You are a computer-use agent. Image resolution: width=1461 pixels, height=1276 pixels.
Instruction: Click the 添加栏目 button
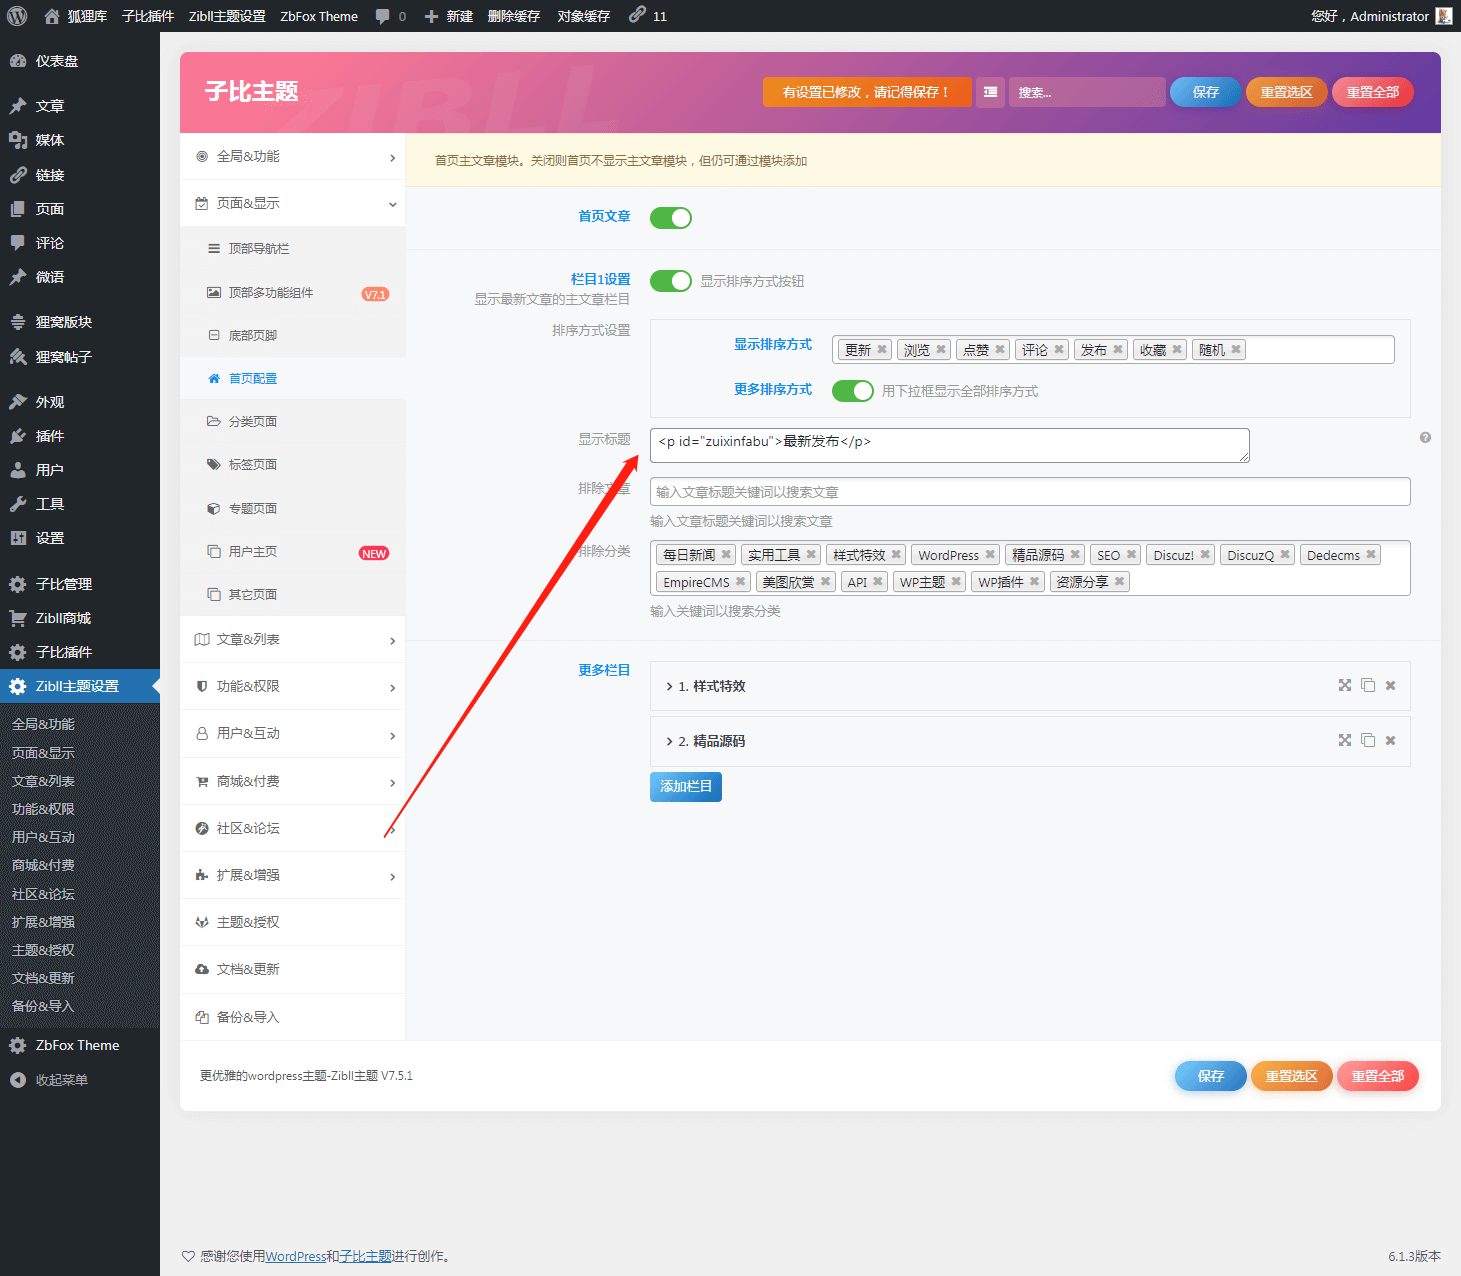click(686, 787)
